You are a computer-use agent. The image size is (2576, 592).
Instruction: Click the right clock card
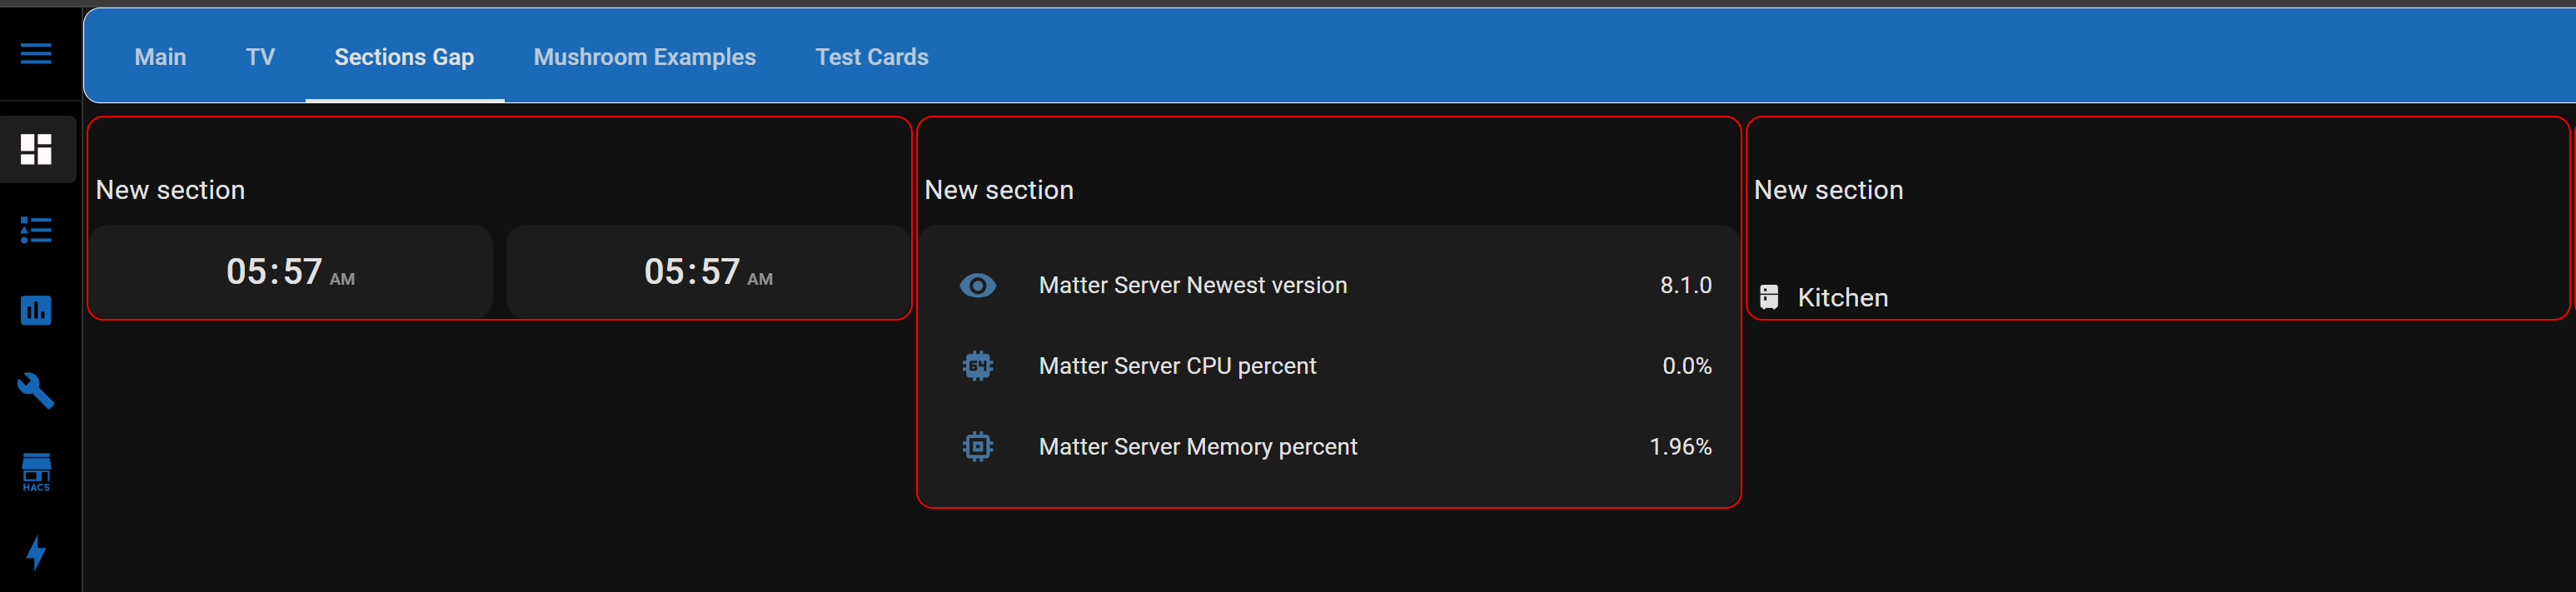click(x=708, y=272)
